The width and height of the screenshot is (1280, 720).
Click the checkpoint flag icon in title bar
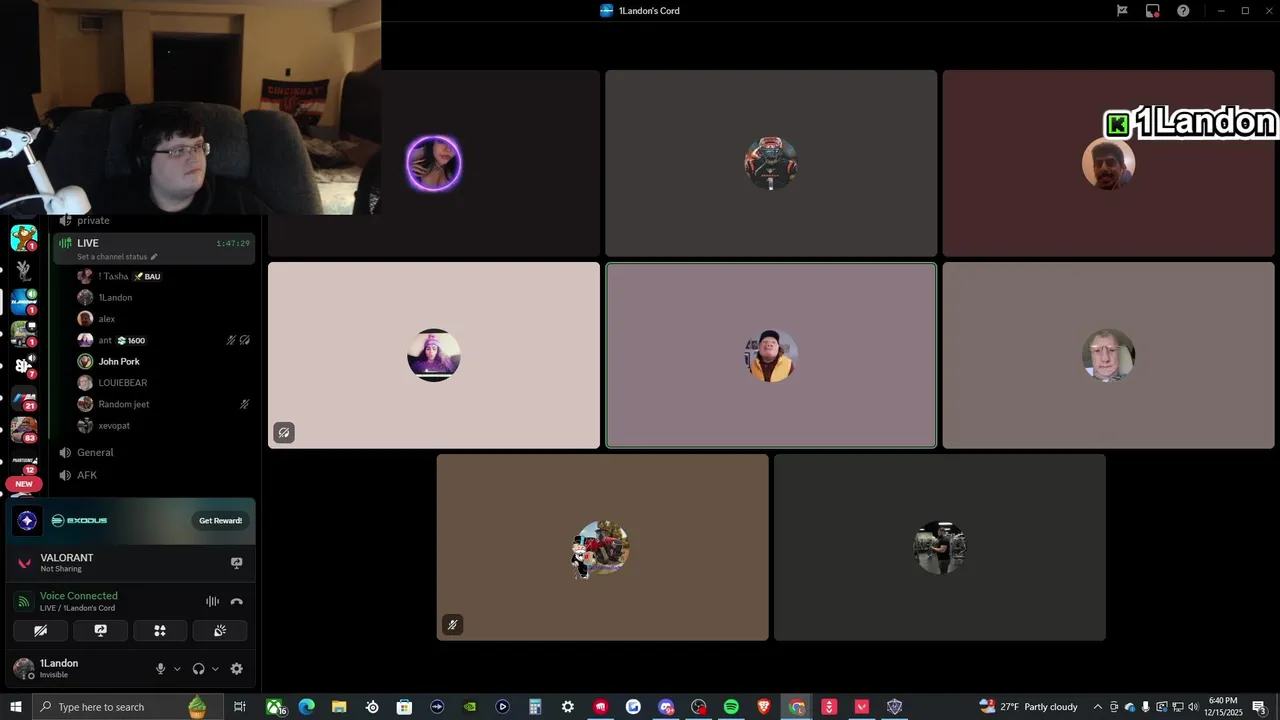click(1123, 11)
